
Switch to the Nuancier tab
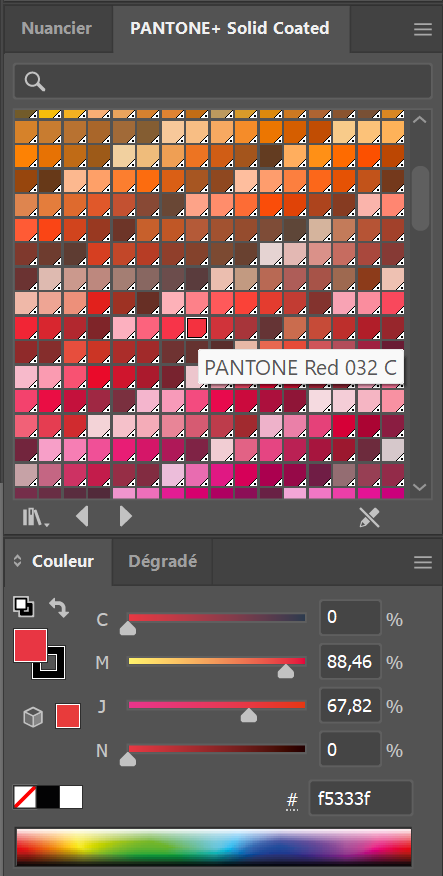(x=56, y=28)
